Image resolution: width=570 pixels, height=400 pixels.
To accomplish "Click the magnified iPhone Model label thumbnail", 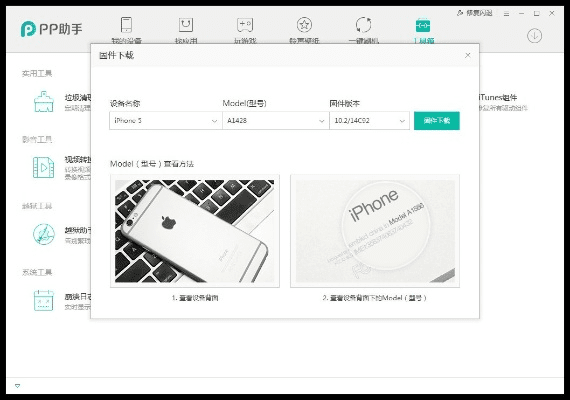I will pyautogui.click(x=375, y=231).
